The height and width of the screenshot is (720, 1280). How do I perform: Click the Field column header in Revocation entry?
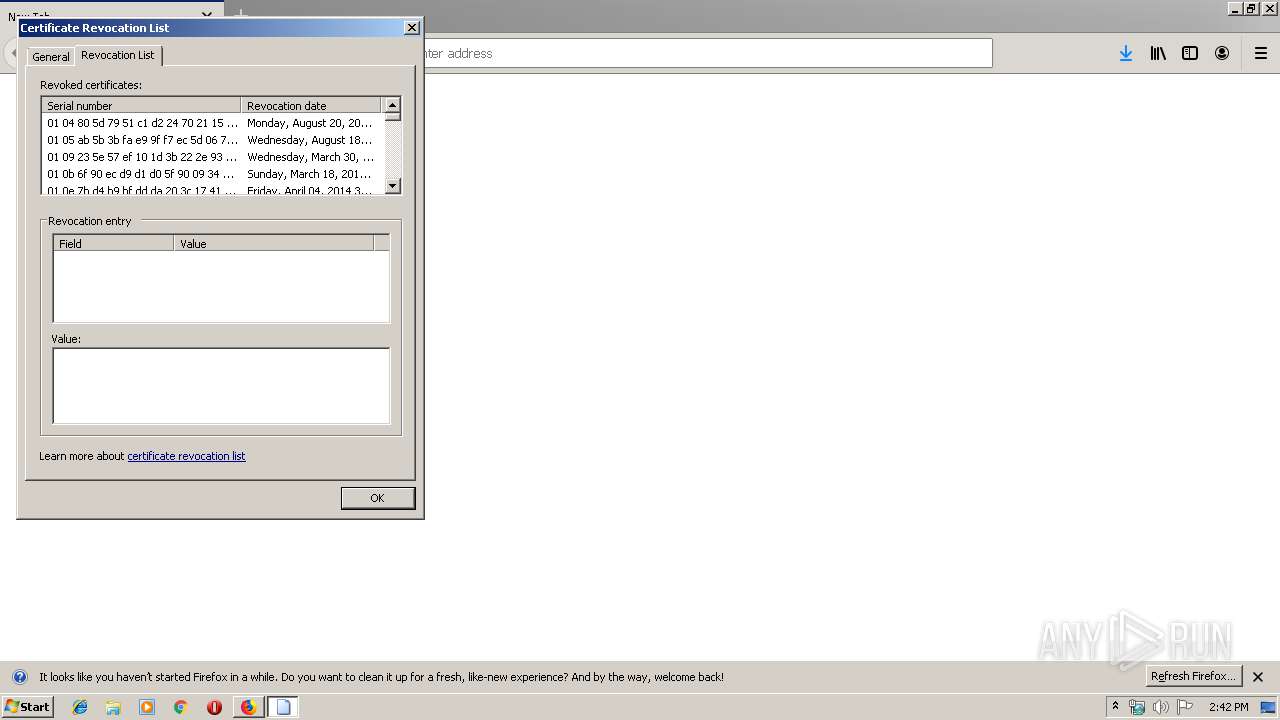(113, 243)
